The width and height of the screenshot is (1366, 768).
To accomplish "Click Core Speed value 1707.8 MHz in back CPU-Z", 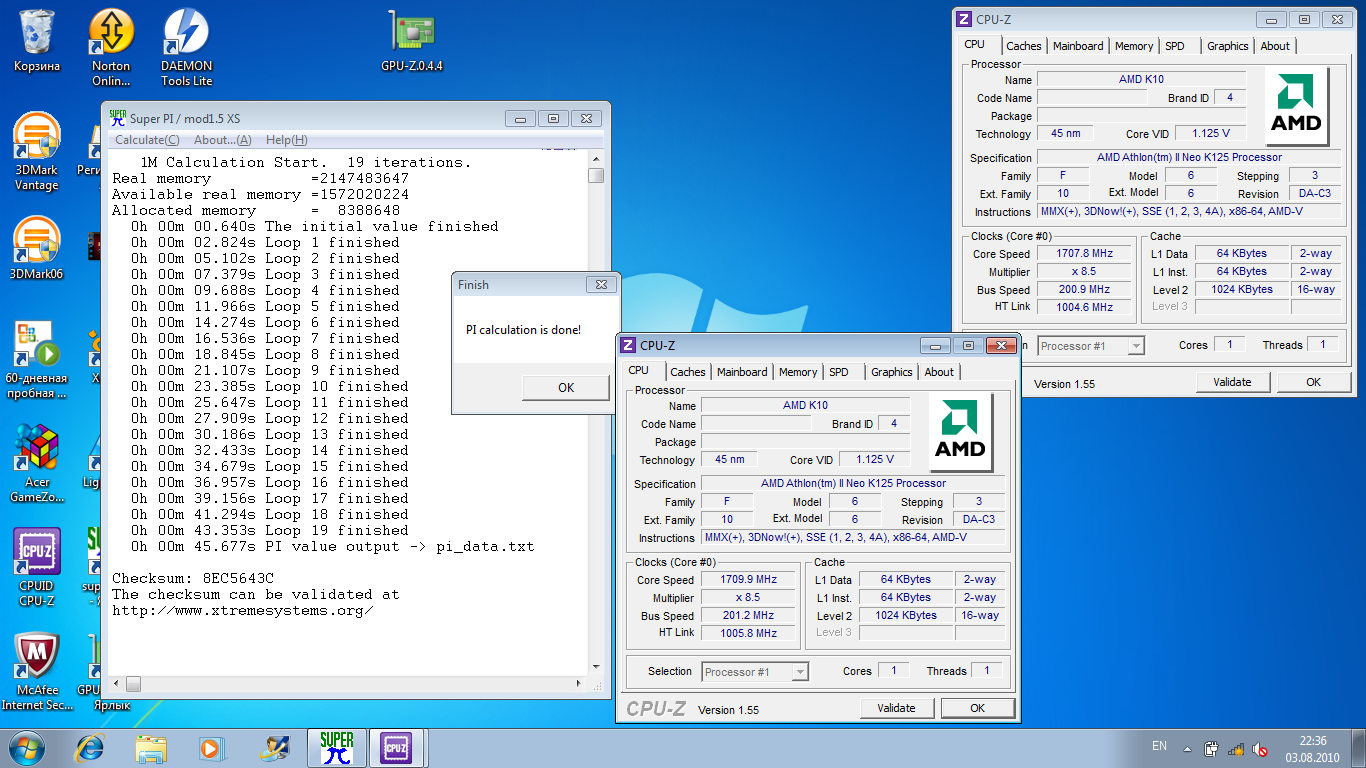I will pos(1085,254).
